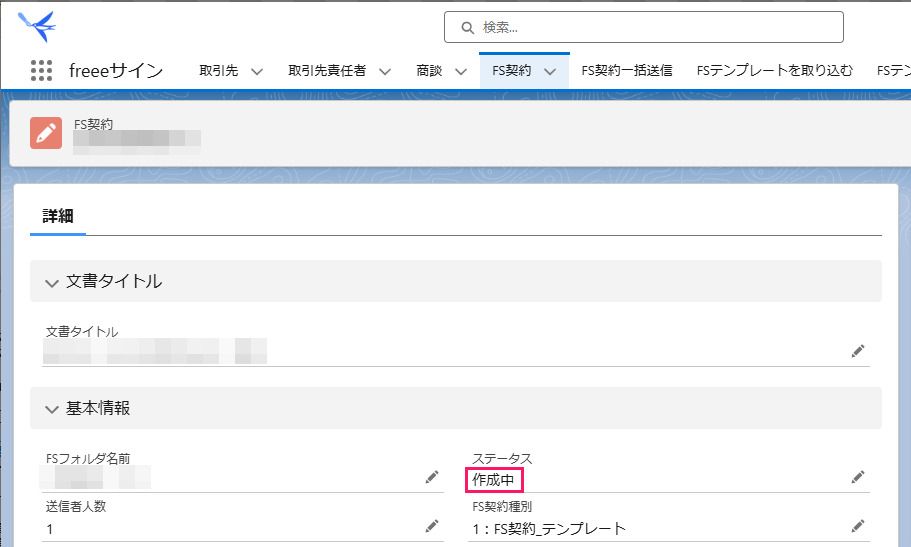Viewport: 911px width, 547px height.
Task: Edit the FSフォルダ名前 field pencil
Action: point(432,477)
